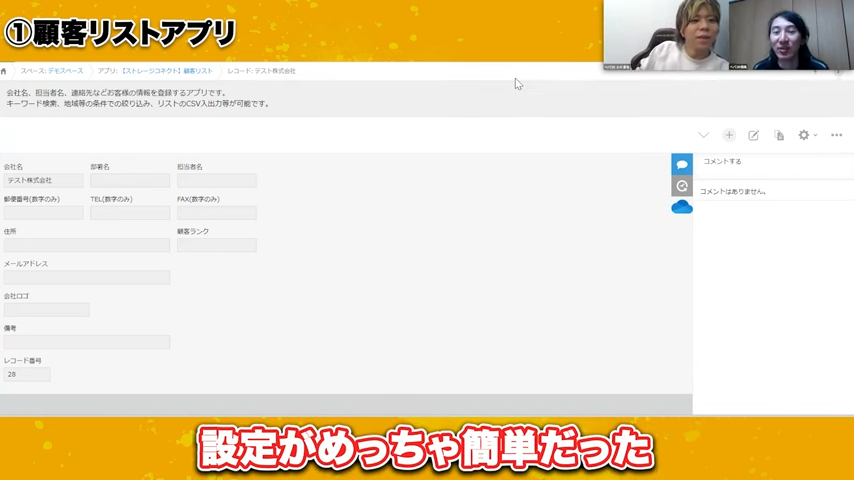Open the home icon in breadcrumb
This screenshot has width=854, height=480.
click(4, 71)
